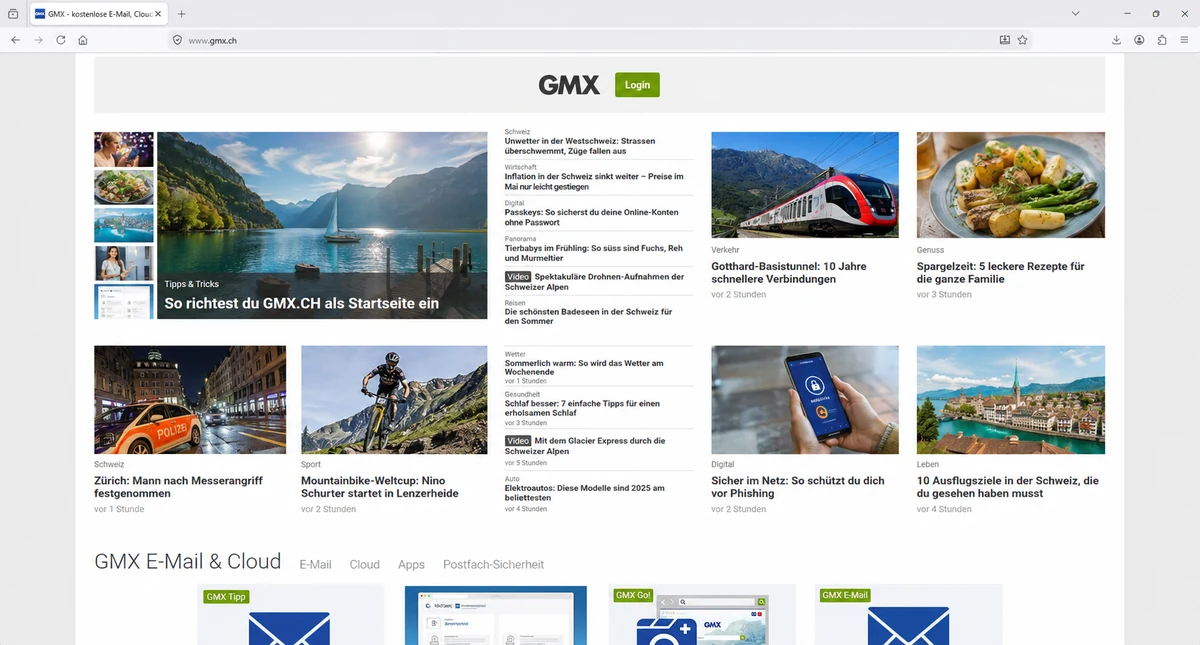Select the Cloud section tab
The height and width of the screenshot is (645, 1200).
365,565
